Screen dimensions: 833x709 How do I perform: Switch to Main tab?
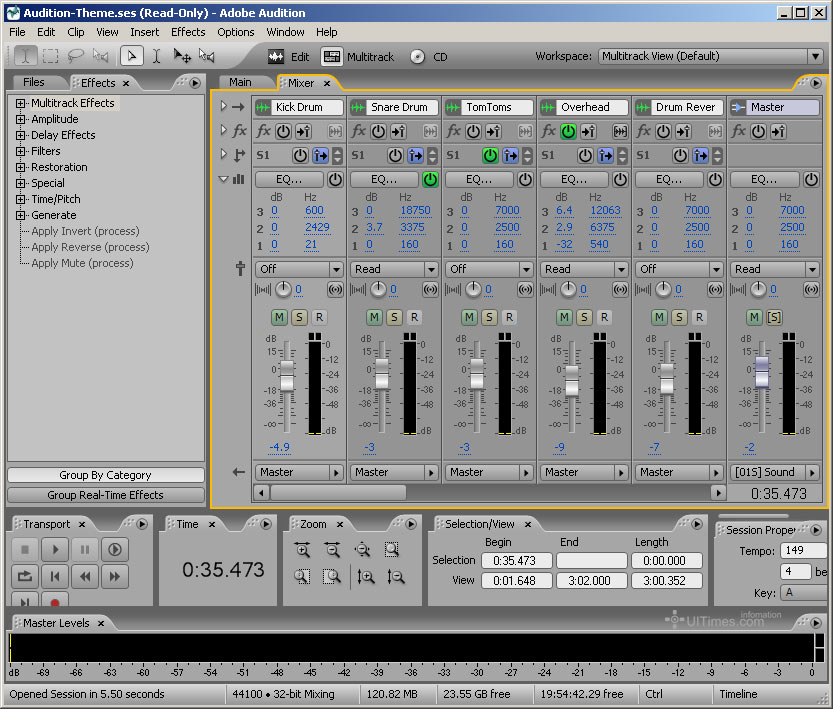pyautogui.click(x=240, y=82)
